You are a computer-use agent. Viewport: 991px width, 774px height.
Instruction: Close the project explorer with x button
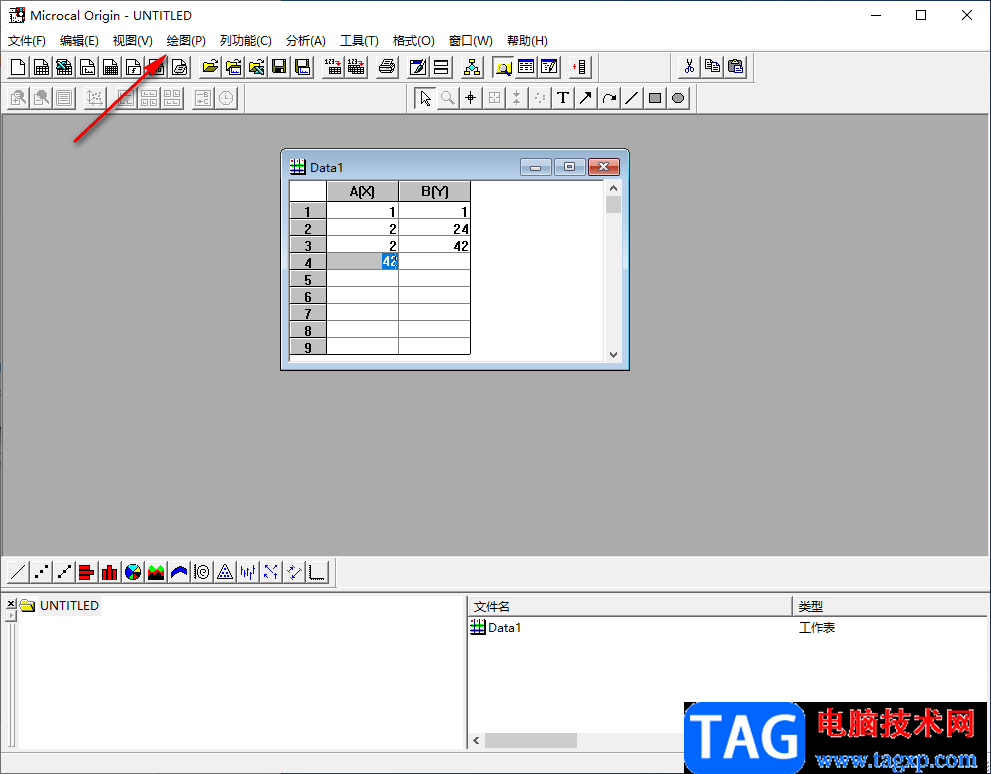(x=10, y=604)
